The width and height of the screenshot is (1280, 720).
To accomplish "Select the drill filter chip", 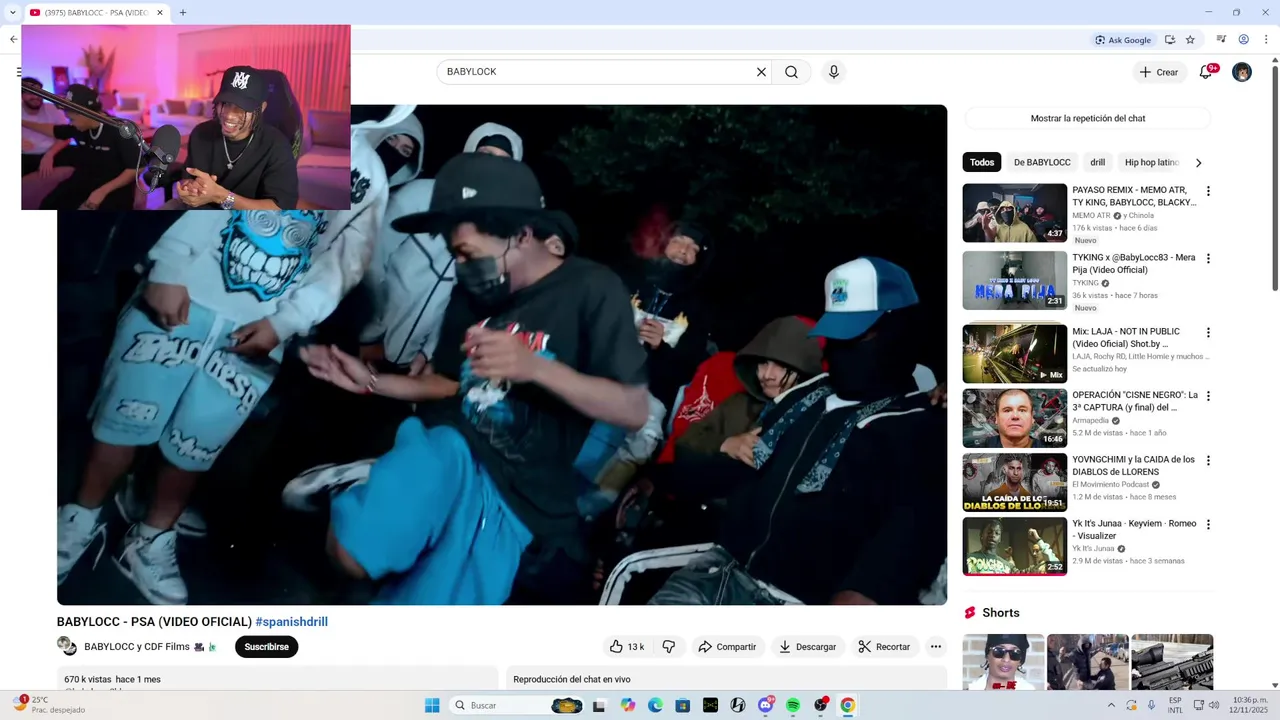I will (x=1098, y=162).
